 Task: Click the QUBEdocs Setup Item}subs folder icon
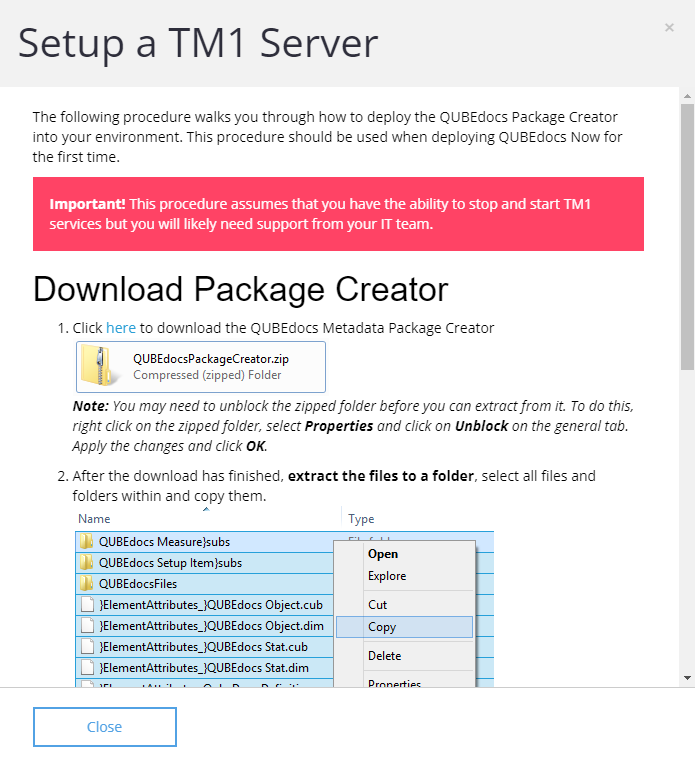point(87,563)
